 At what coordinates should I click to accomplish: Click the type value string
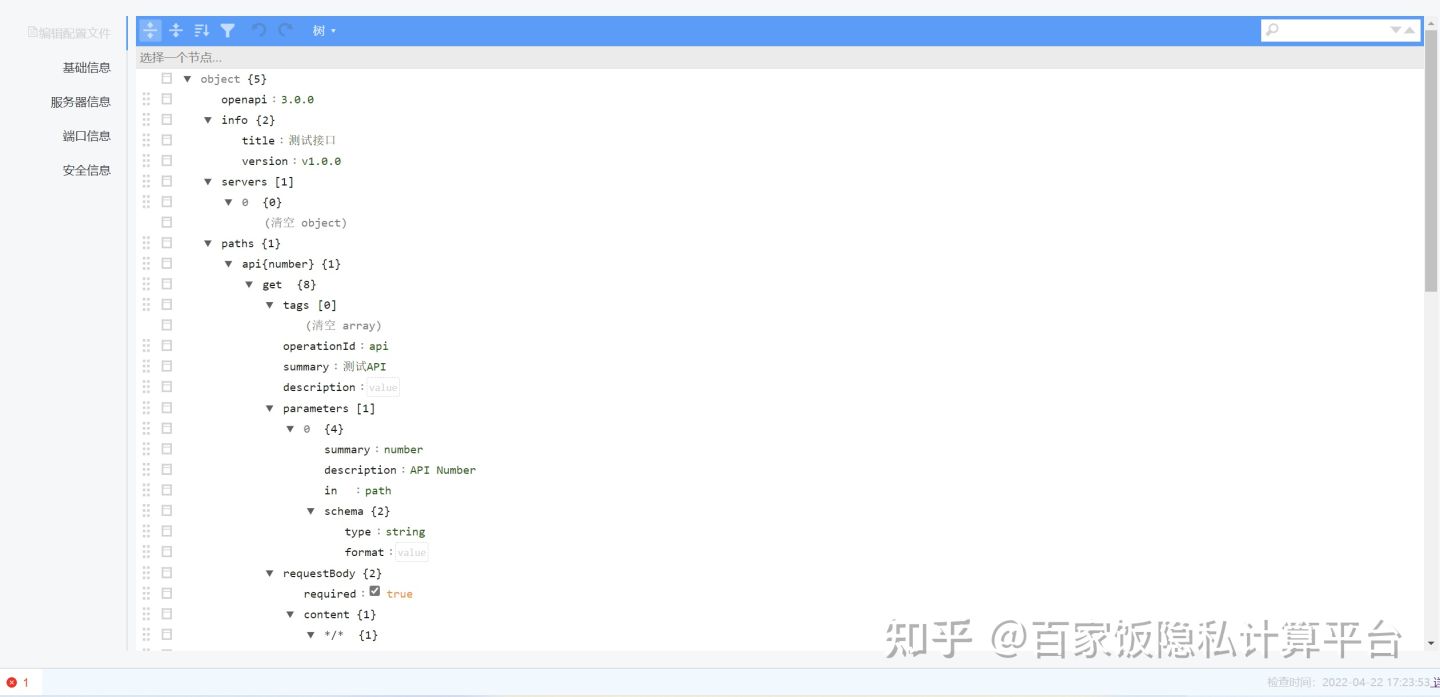[405, 532]
